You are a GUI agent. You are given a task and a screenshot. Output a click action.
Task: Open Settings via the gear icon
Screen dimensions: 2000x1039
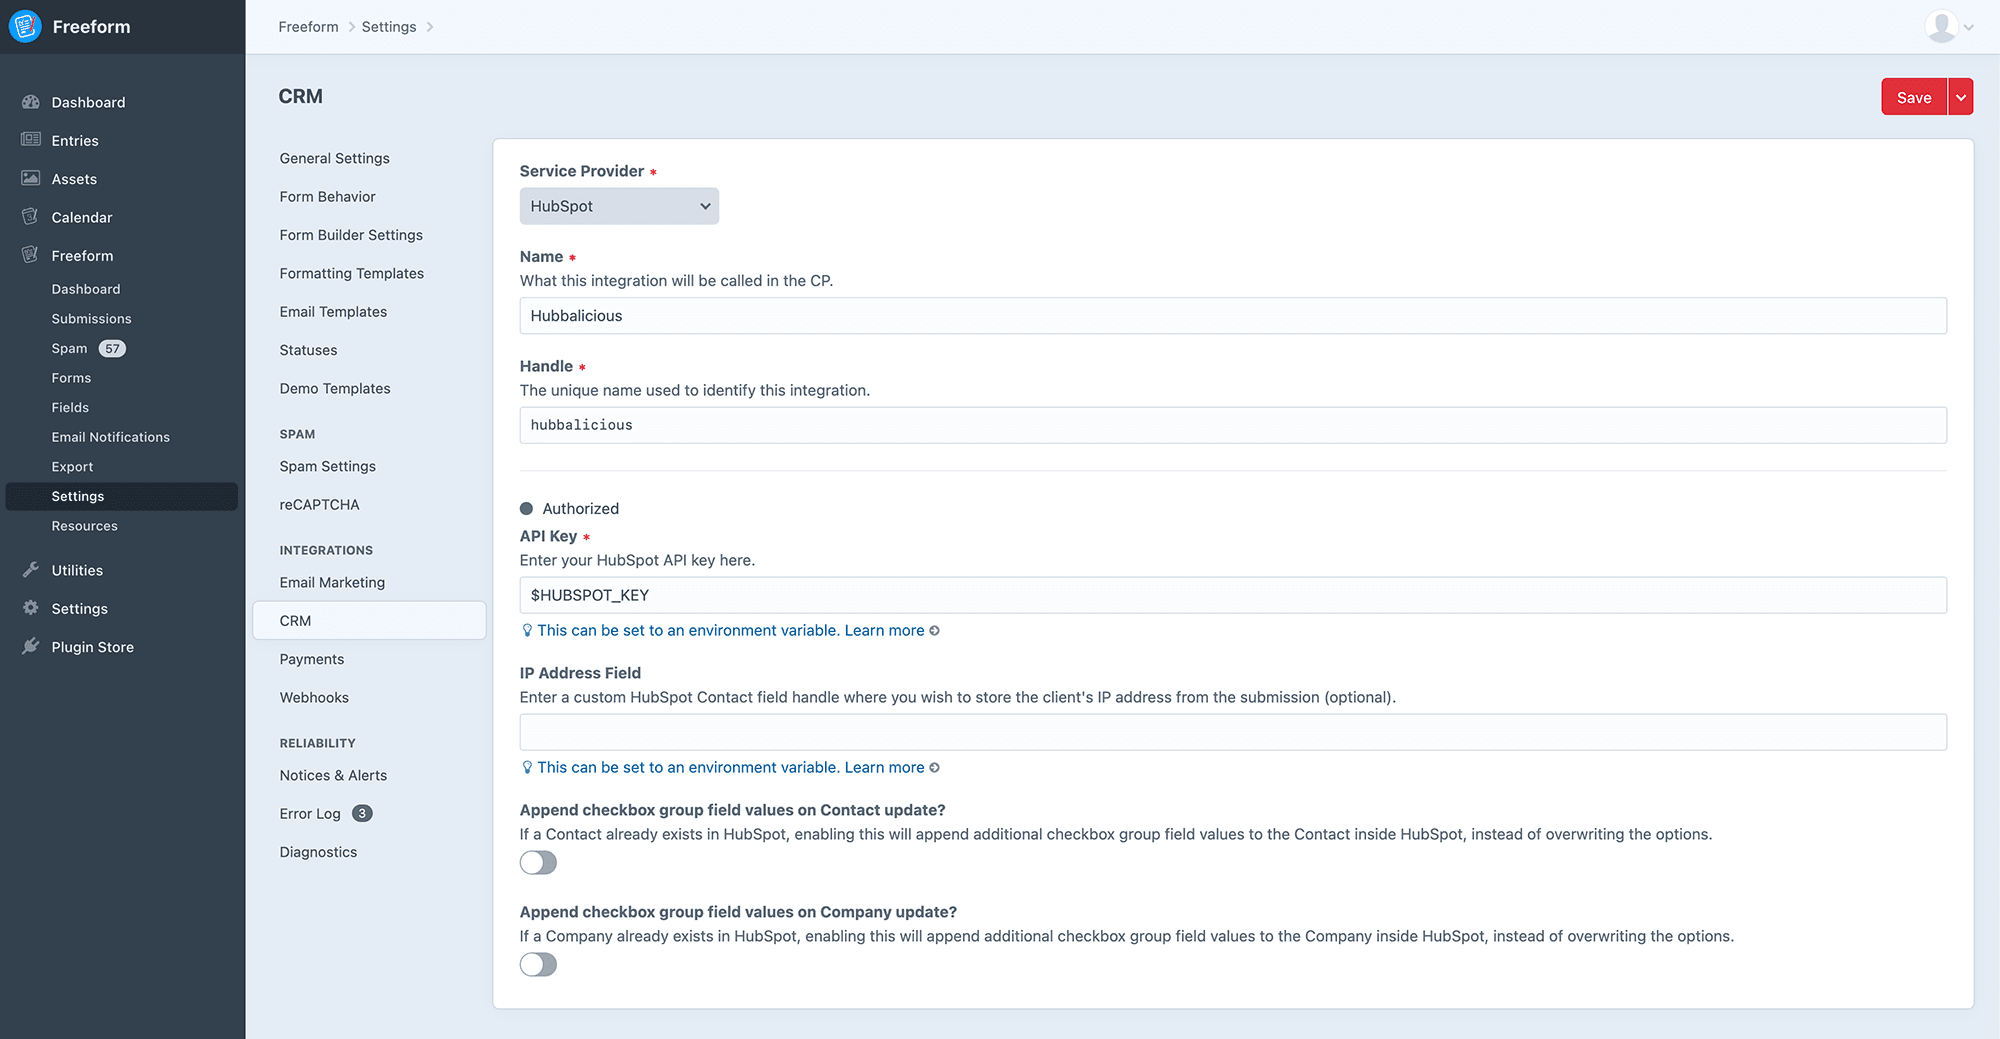[31, 608]
